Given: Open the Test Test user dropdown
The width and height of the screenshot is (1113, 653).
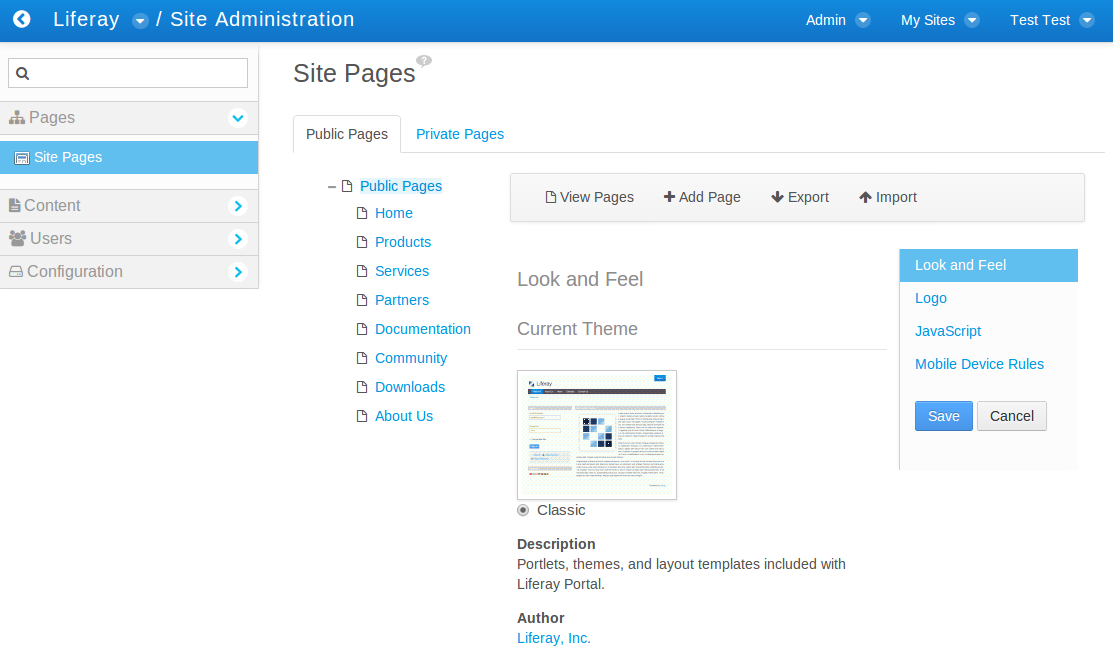Looking at the screenshot, I should click(1052, 20).
